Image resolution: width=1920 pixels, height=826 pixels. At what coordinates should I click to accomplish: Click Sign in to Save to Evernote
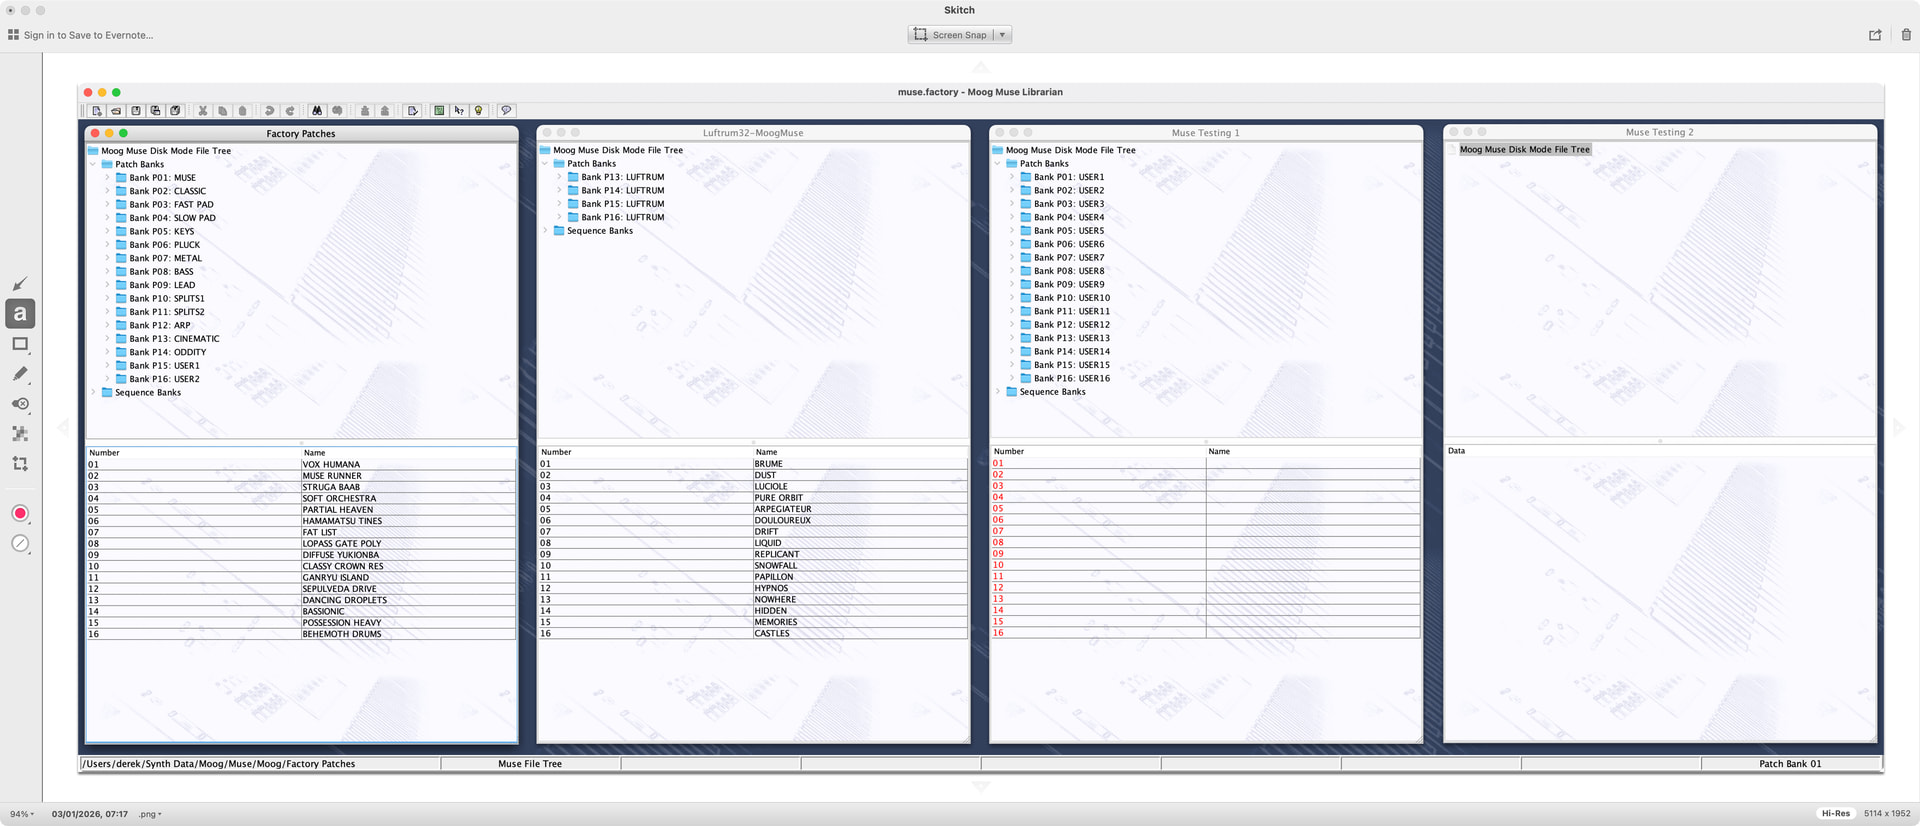point(88,35)
